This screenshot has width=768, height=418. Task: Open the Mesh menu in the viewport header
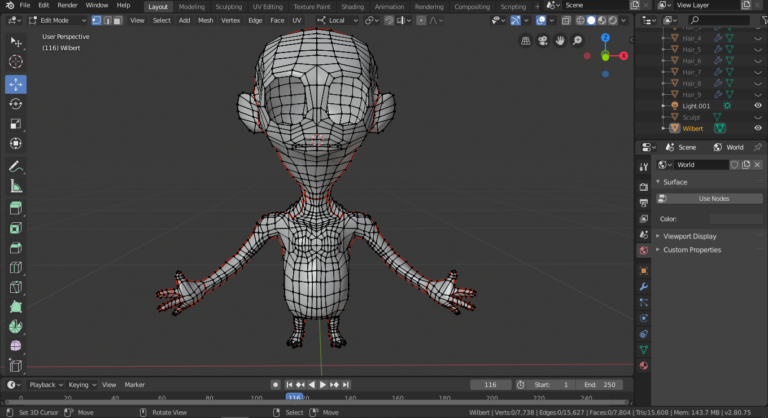click(x=205, y=20)
